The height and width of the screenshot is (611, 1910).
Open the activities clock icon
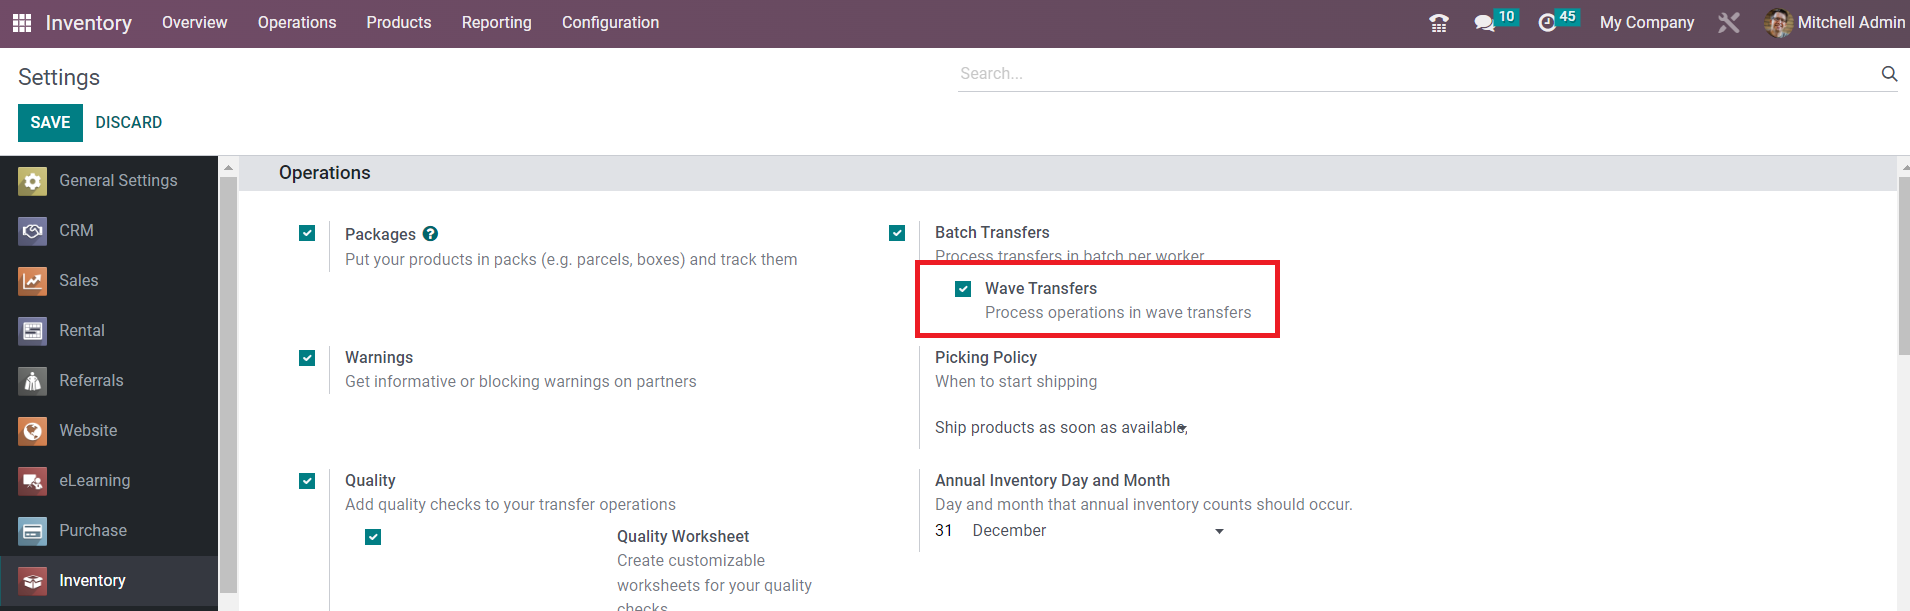[1547, 23]
